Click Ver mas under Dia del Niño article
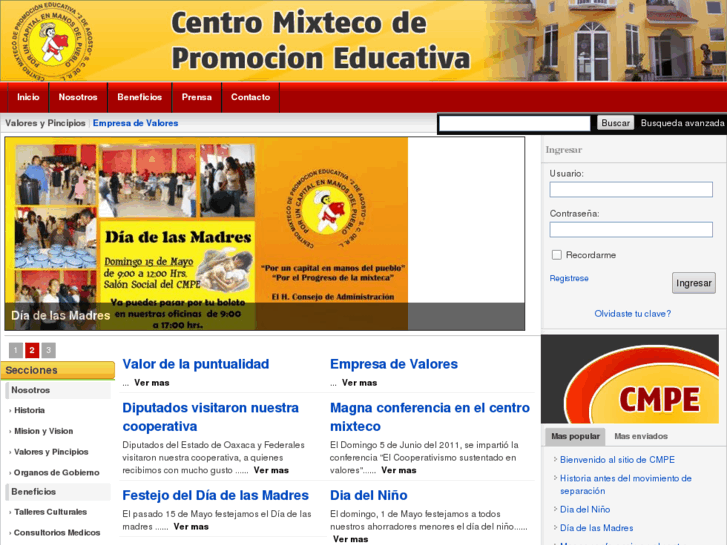 click(x=351, y=539)
